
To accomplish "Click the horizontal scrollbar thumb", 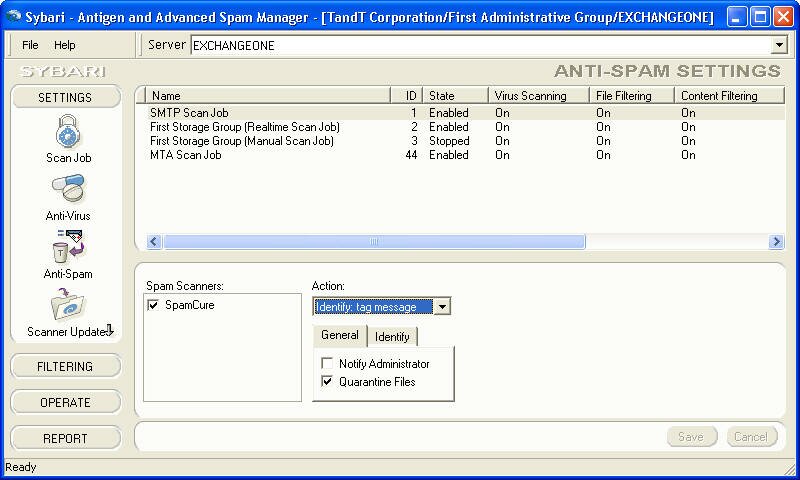I will coord(374,242).
